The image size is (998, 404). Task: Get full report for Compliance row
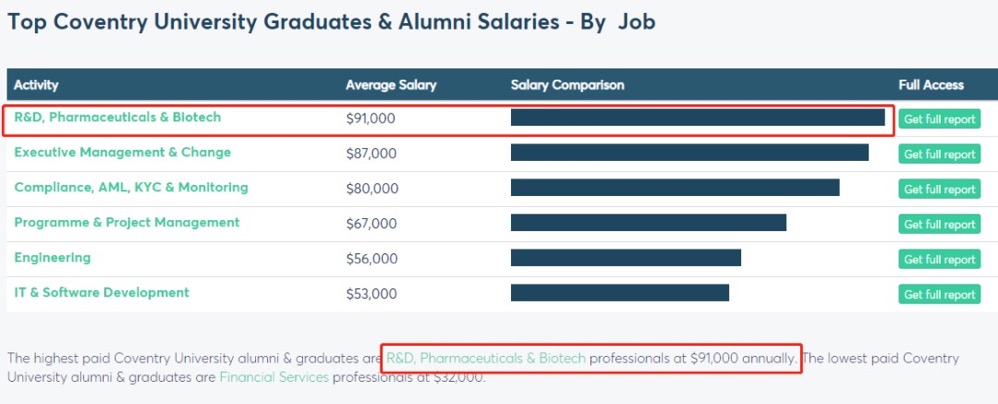939,189
